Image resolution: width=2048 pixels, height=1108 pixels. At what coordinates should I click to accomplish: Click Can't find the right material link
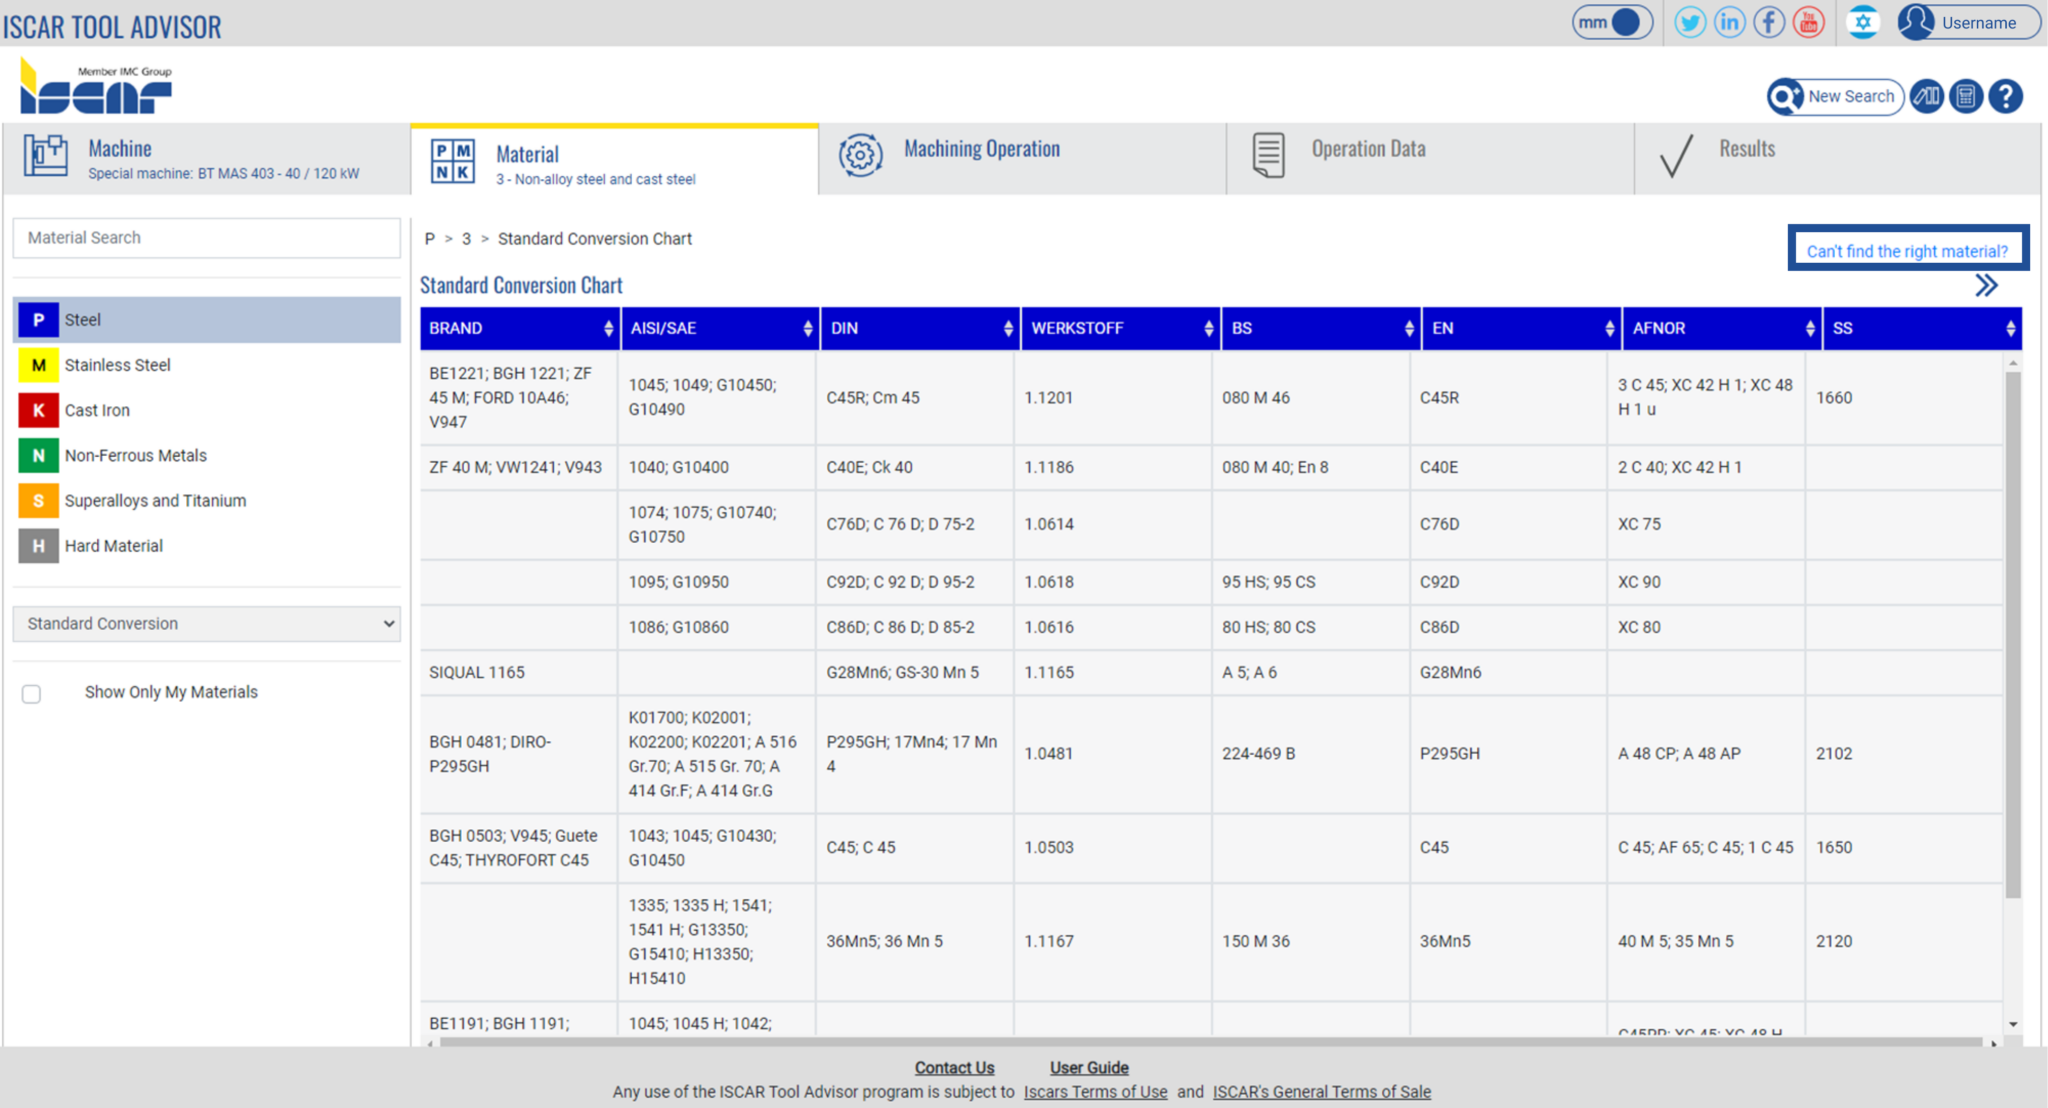pos(1907,251)
